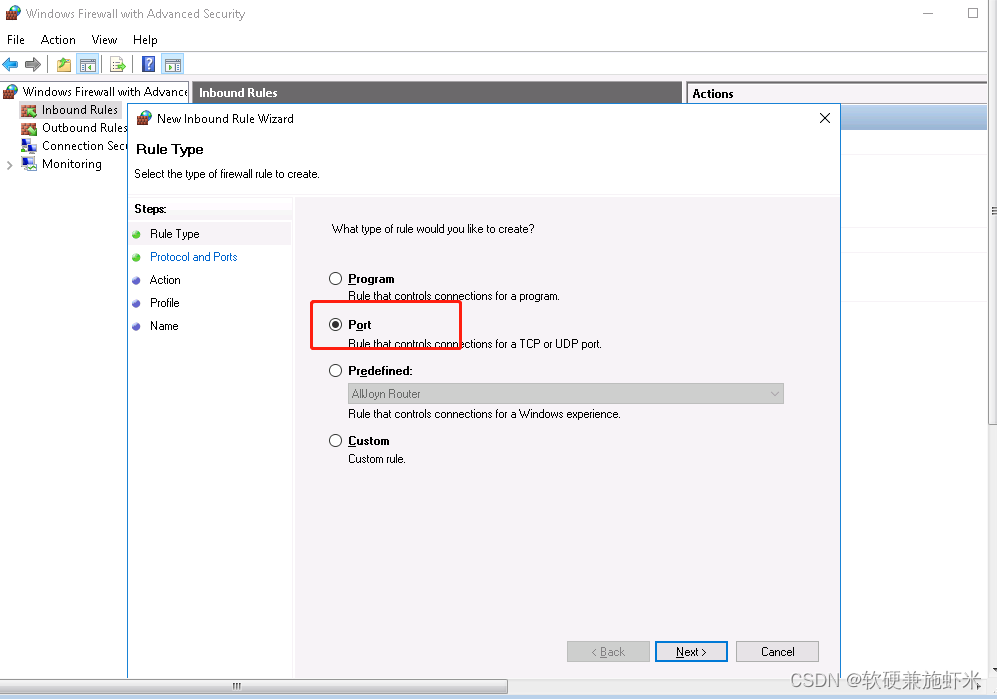The height and width of the screenshot is (699, 997).
Task: Select the Custom rule type radio button
Action: point(335,440)
